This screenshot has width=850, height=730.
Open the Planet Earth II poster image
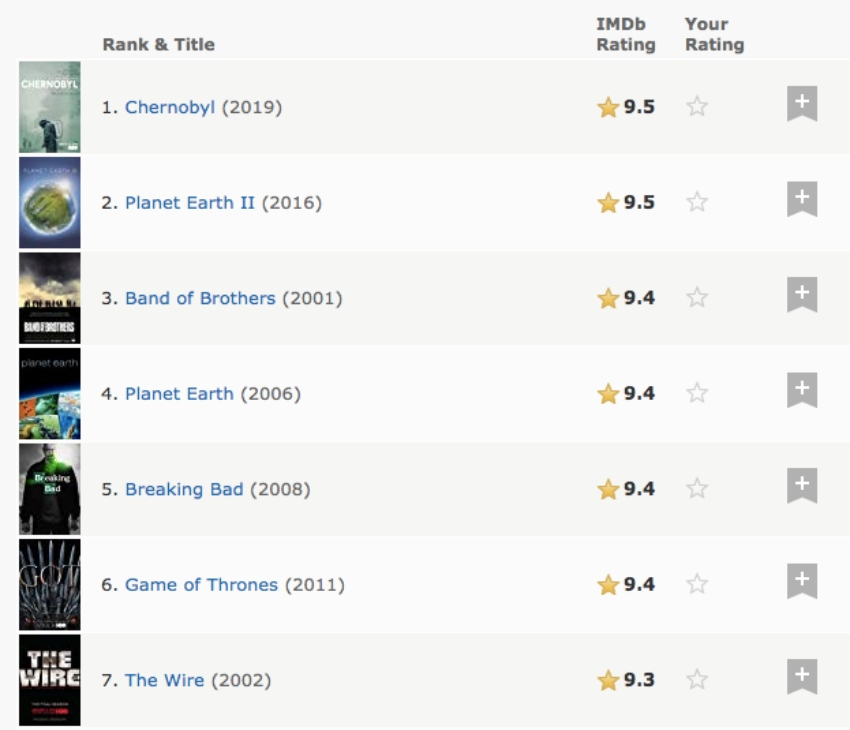tap(49, 202)
